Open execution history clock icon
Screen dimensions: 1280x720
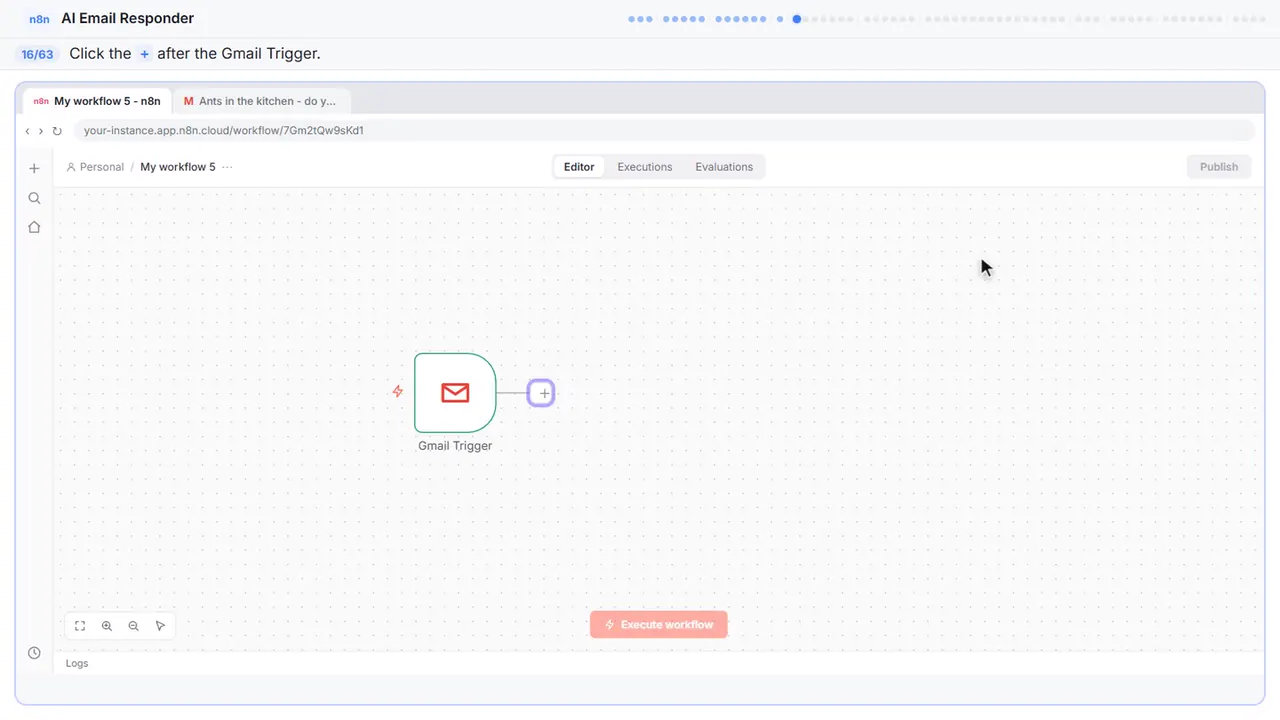tap(34, 653)
